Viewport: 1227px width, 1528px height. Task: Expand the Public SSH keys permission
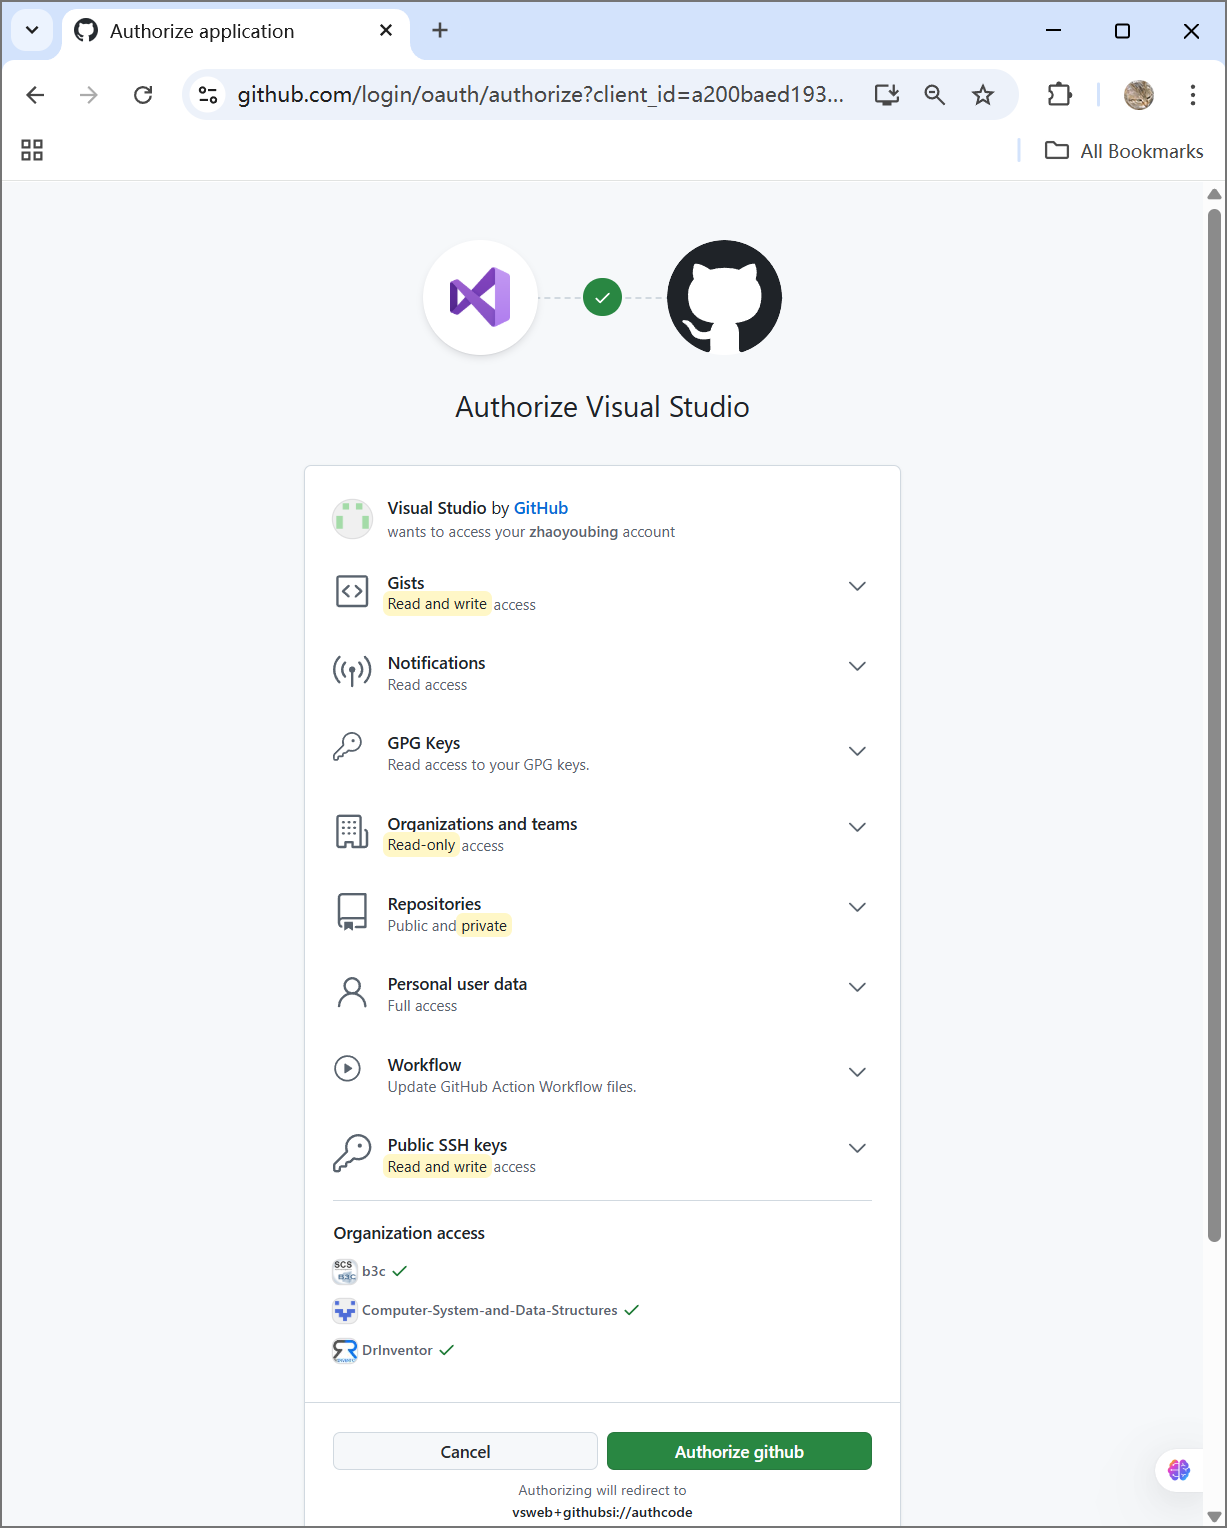coord(857,1148)
